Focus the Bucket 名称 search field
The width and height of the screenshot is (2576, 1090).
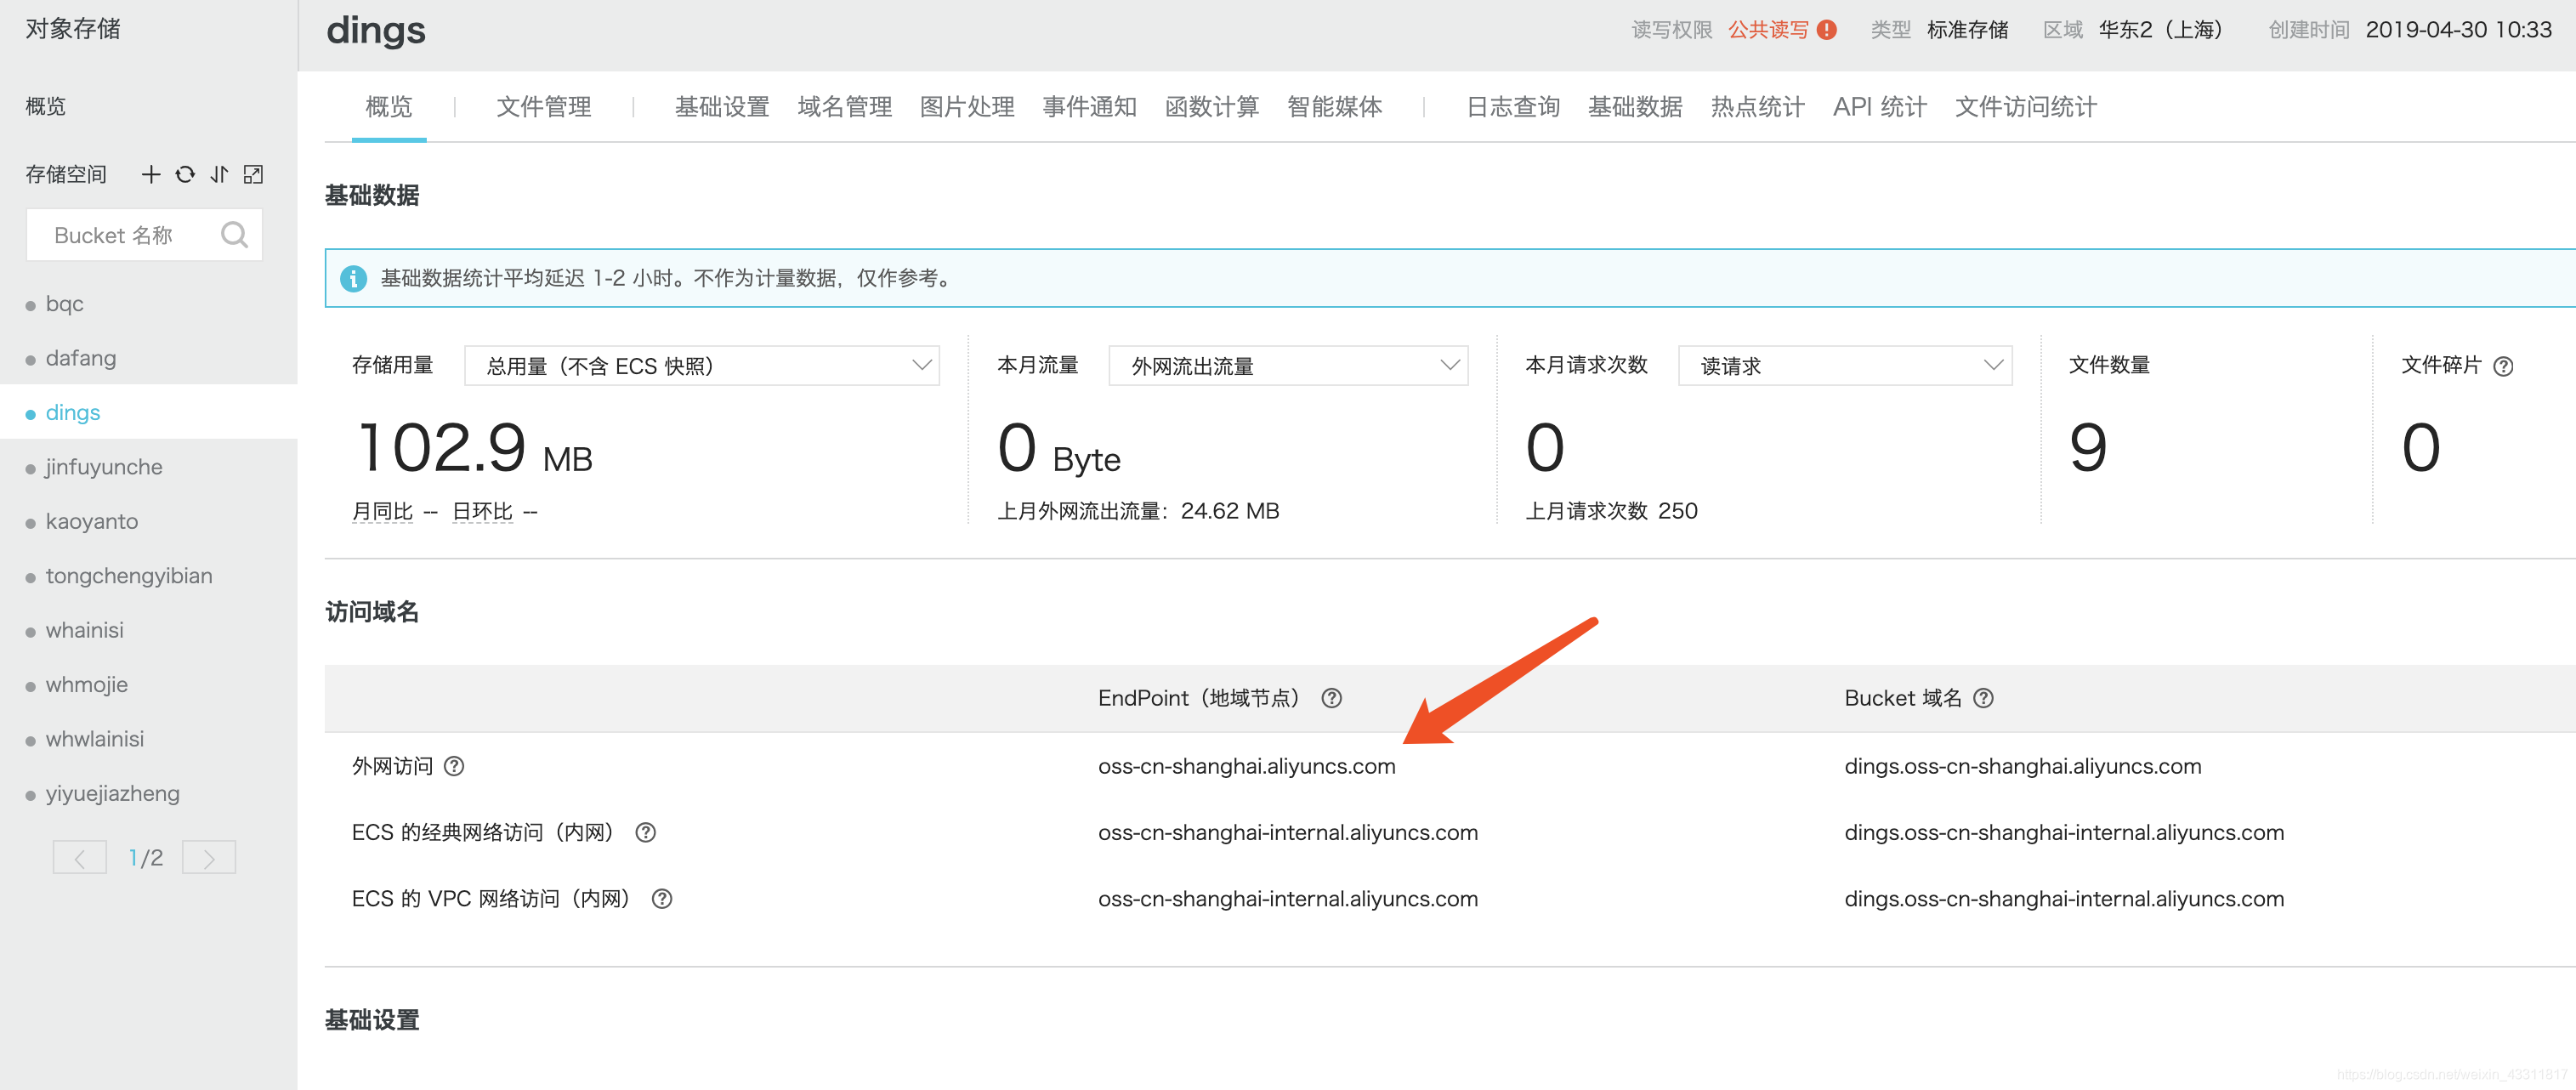click(144, 235)
